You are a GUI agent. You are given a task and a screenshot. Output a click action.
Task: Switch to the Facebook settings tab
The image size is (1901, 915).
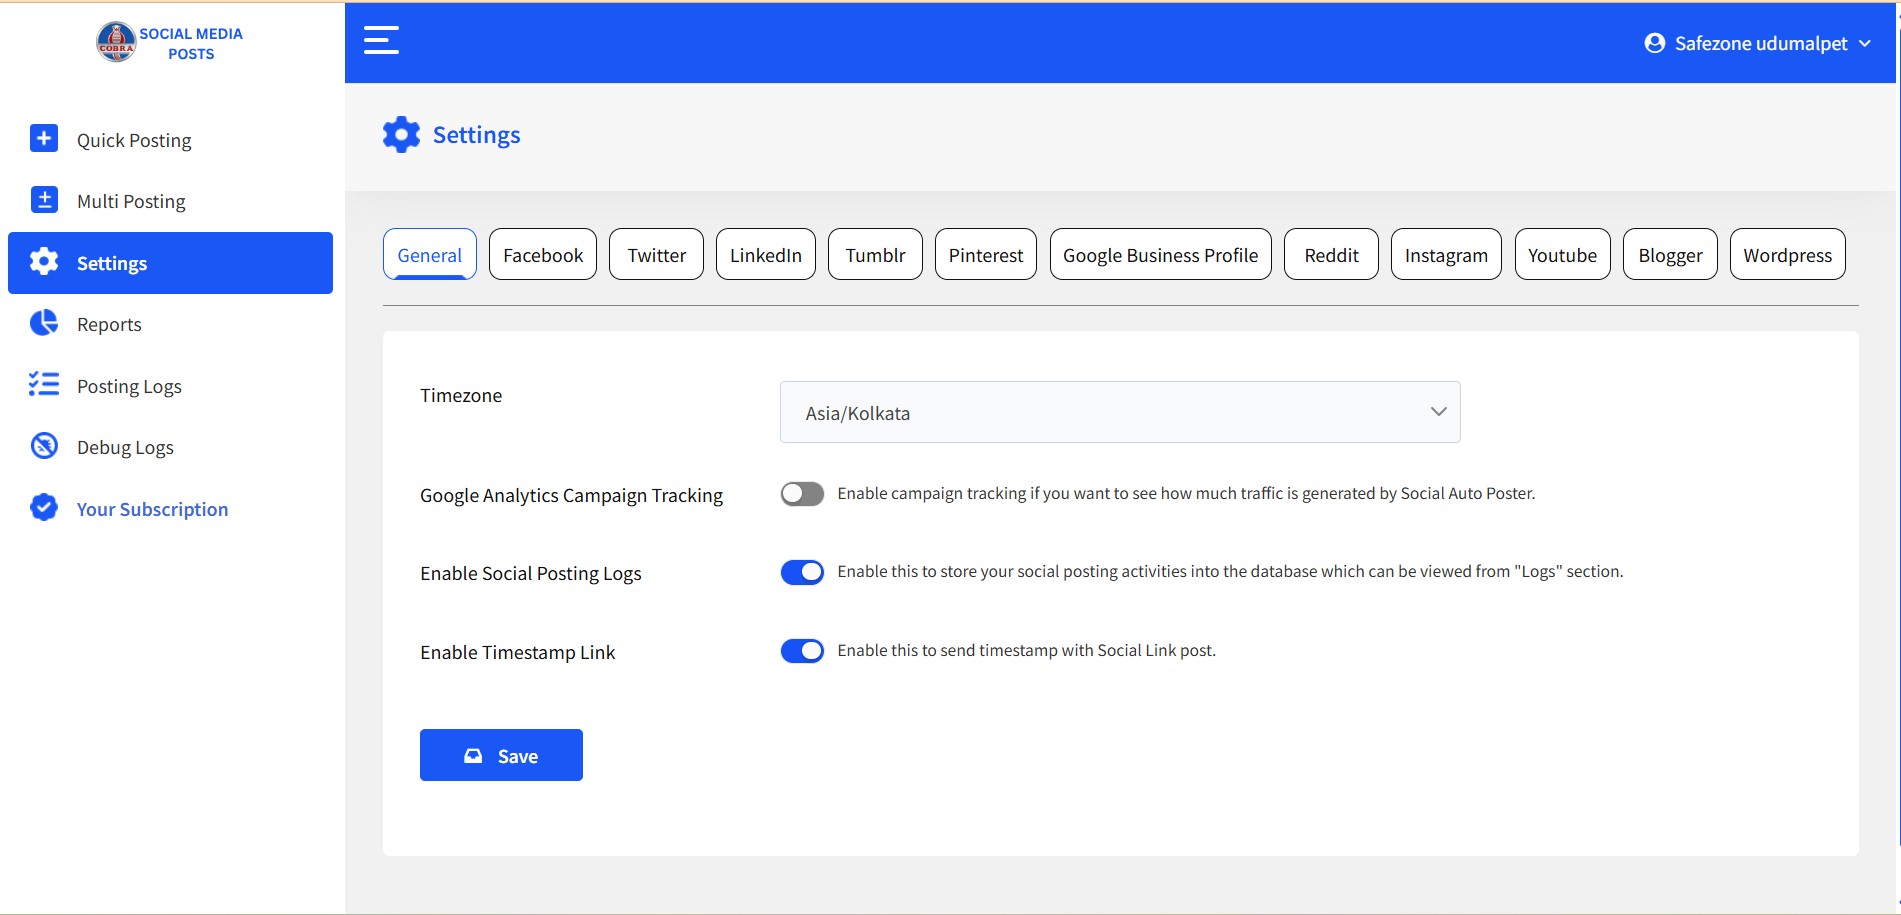[542, 255]
